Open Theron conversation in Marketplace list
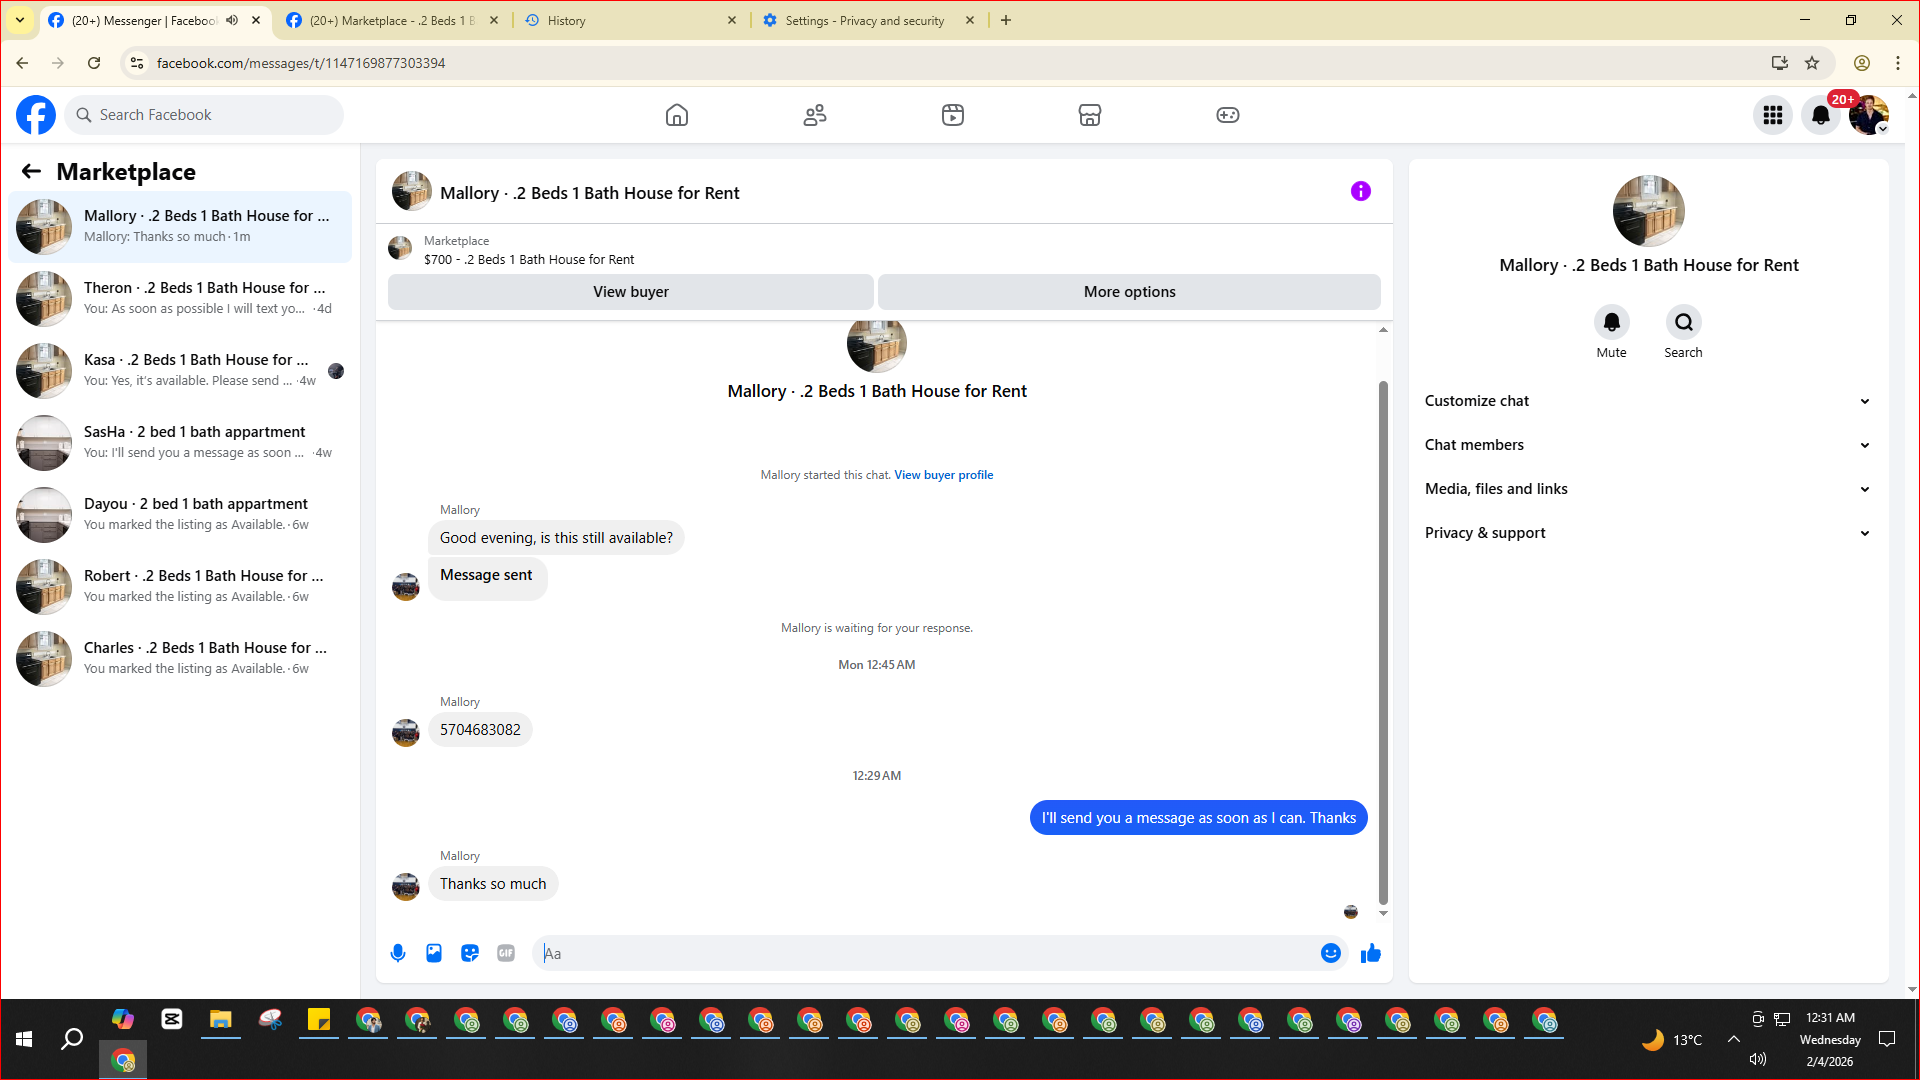Image resolution: width=1920 pixels, height=1080 pixels. (x=180, y=298)
